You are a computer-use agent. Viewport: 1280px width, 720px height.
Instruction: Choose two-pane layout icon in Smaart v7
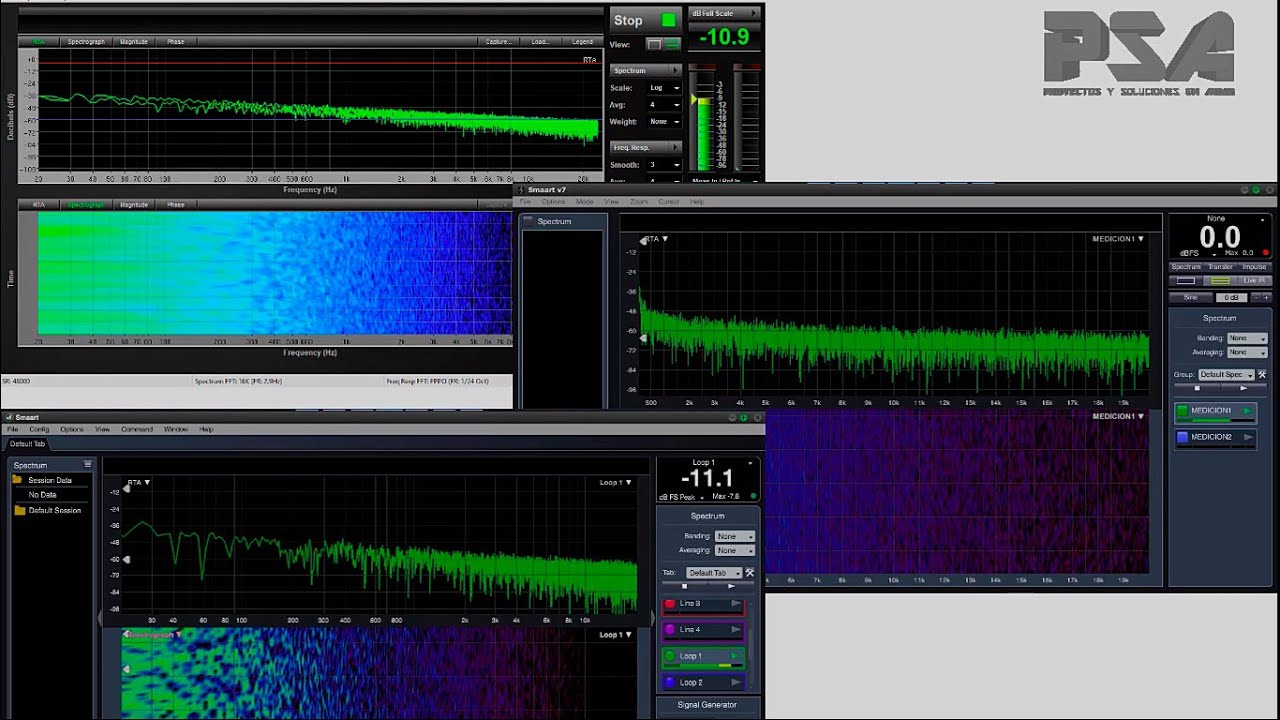pos(1220,281)
